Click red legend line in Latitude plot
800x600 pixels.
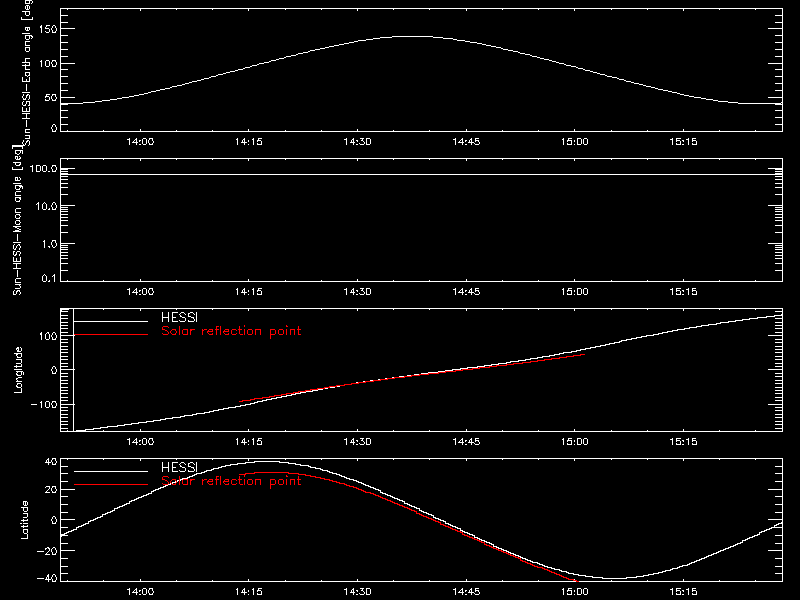111,485
